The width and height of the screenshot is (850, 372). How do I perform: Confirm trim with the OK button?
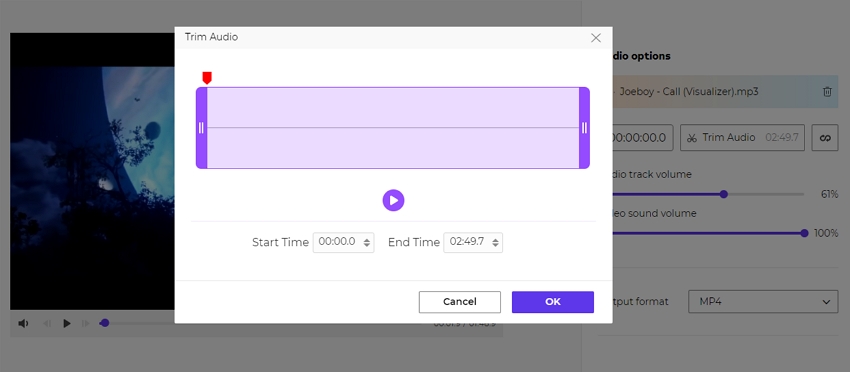point(553,302)
